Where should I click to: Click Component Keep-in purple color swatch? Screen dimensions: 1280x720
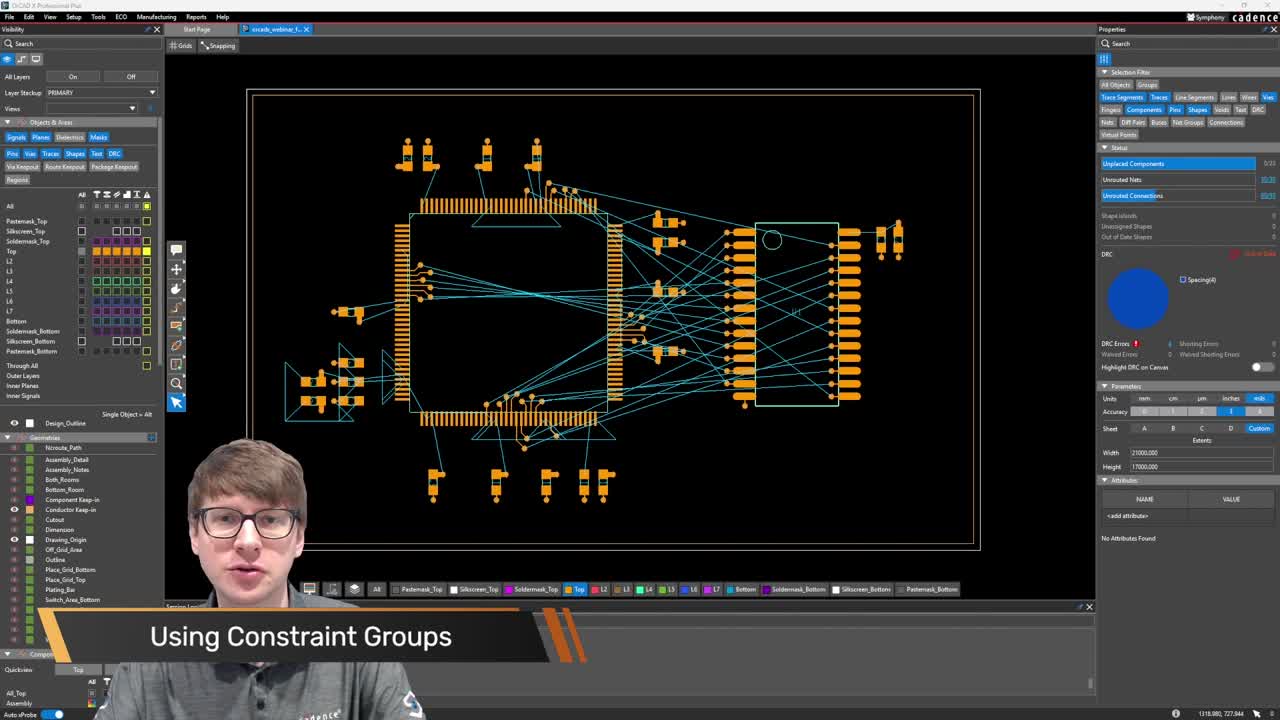(x=30, y=500)
